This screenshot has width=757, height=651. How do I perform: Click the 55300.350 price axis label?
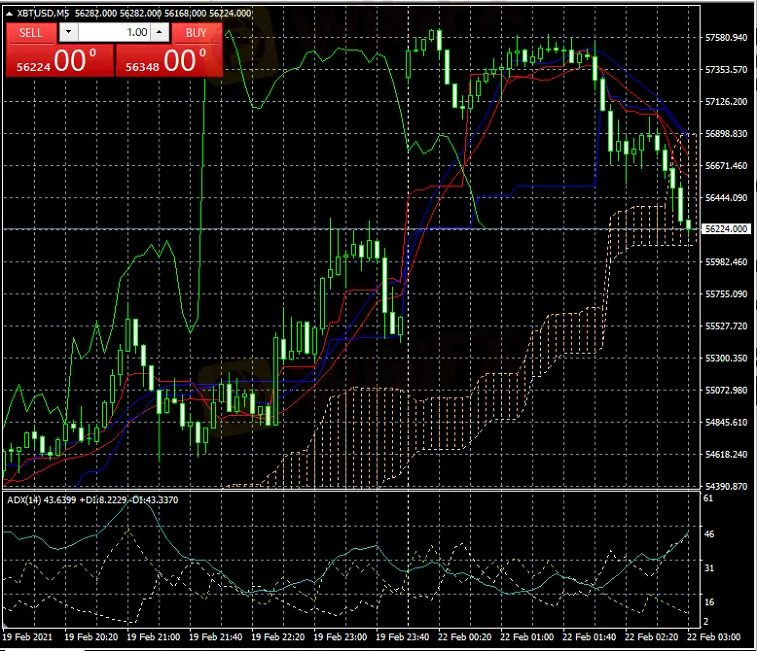[x=727, y=358]
